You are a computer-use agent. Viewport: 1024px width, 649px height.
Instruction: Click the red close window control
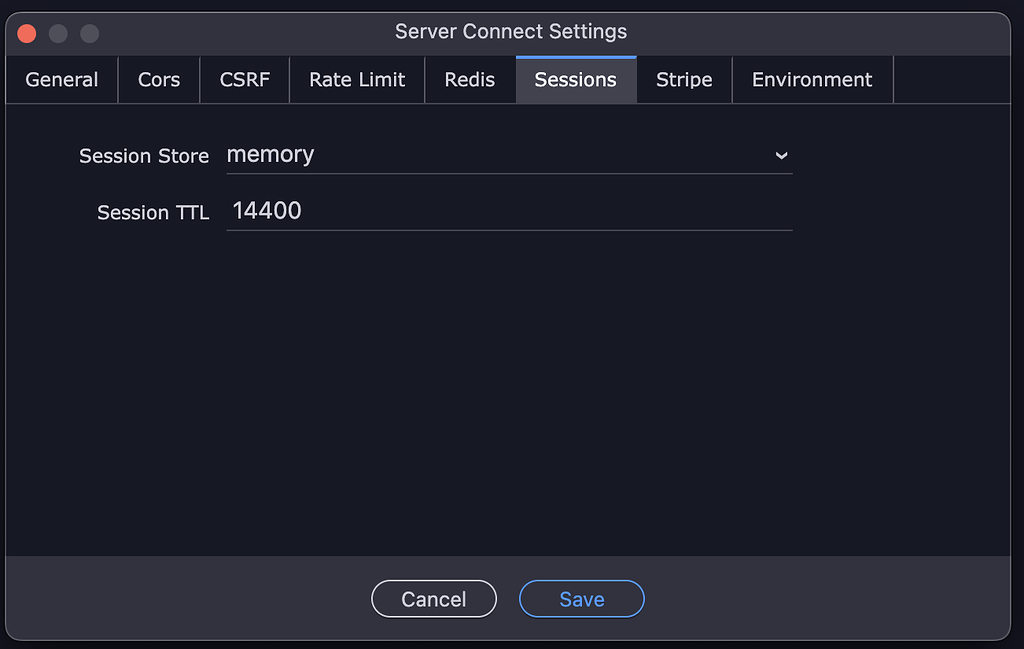click(x=26, y=32)
